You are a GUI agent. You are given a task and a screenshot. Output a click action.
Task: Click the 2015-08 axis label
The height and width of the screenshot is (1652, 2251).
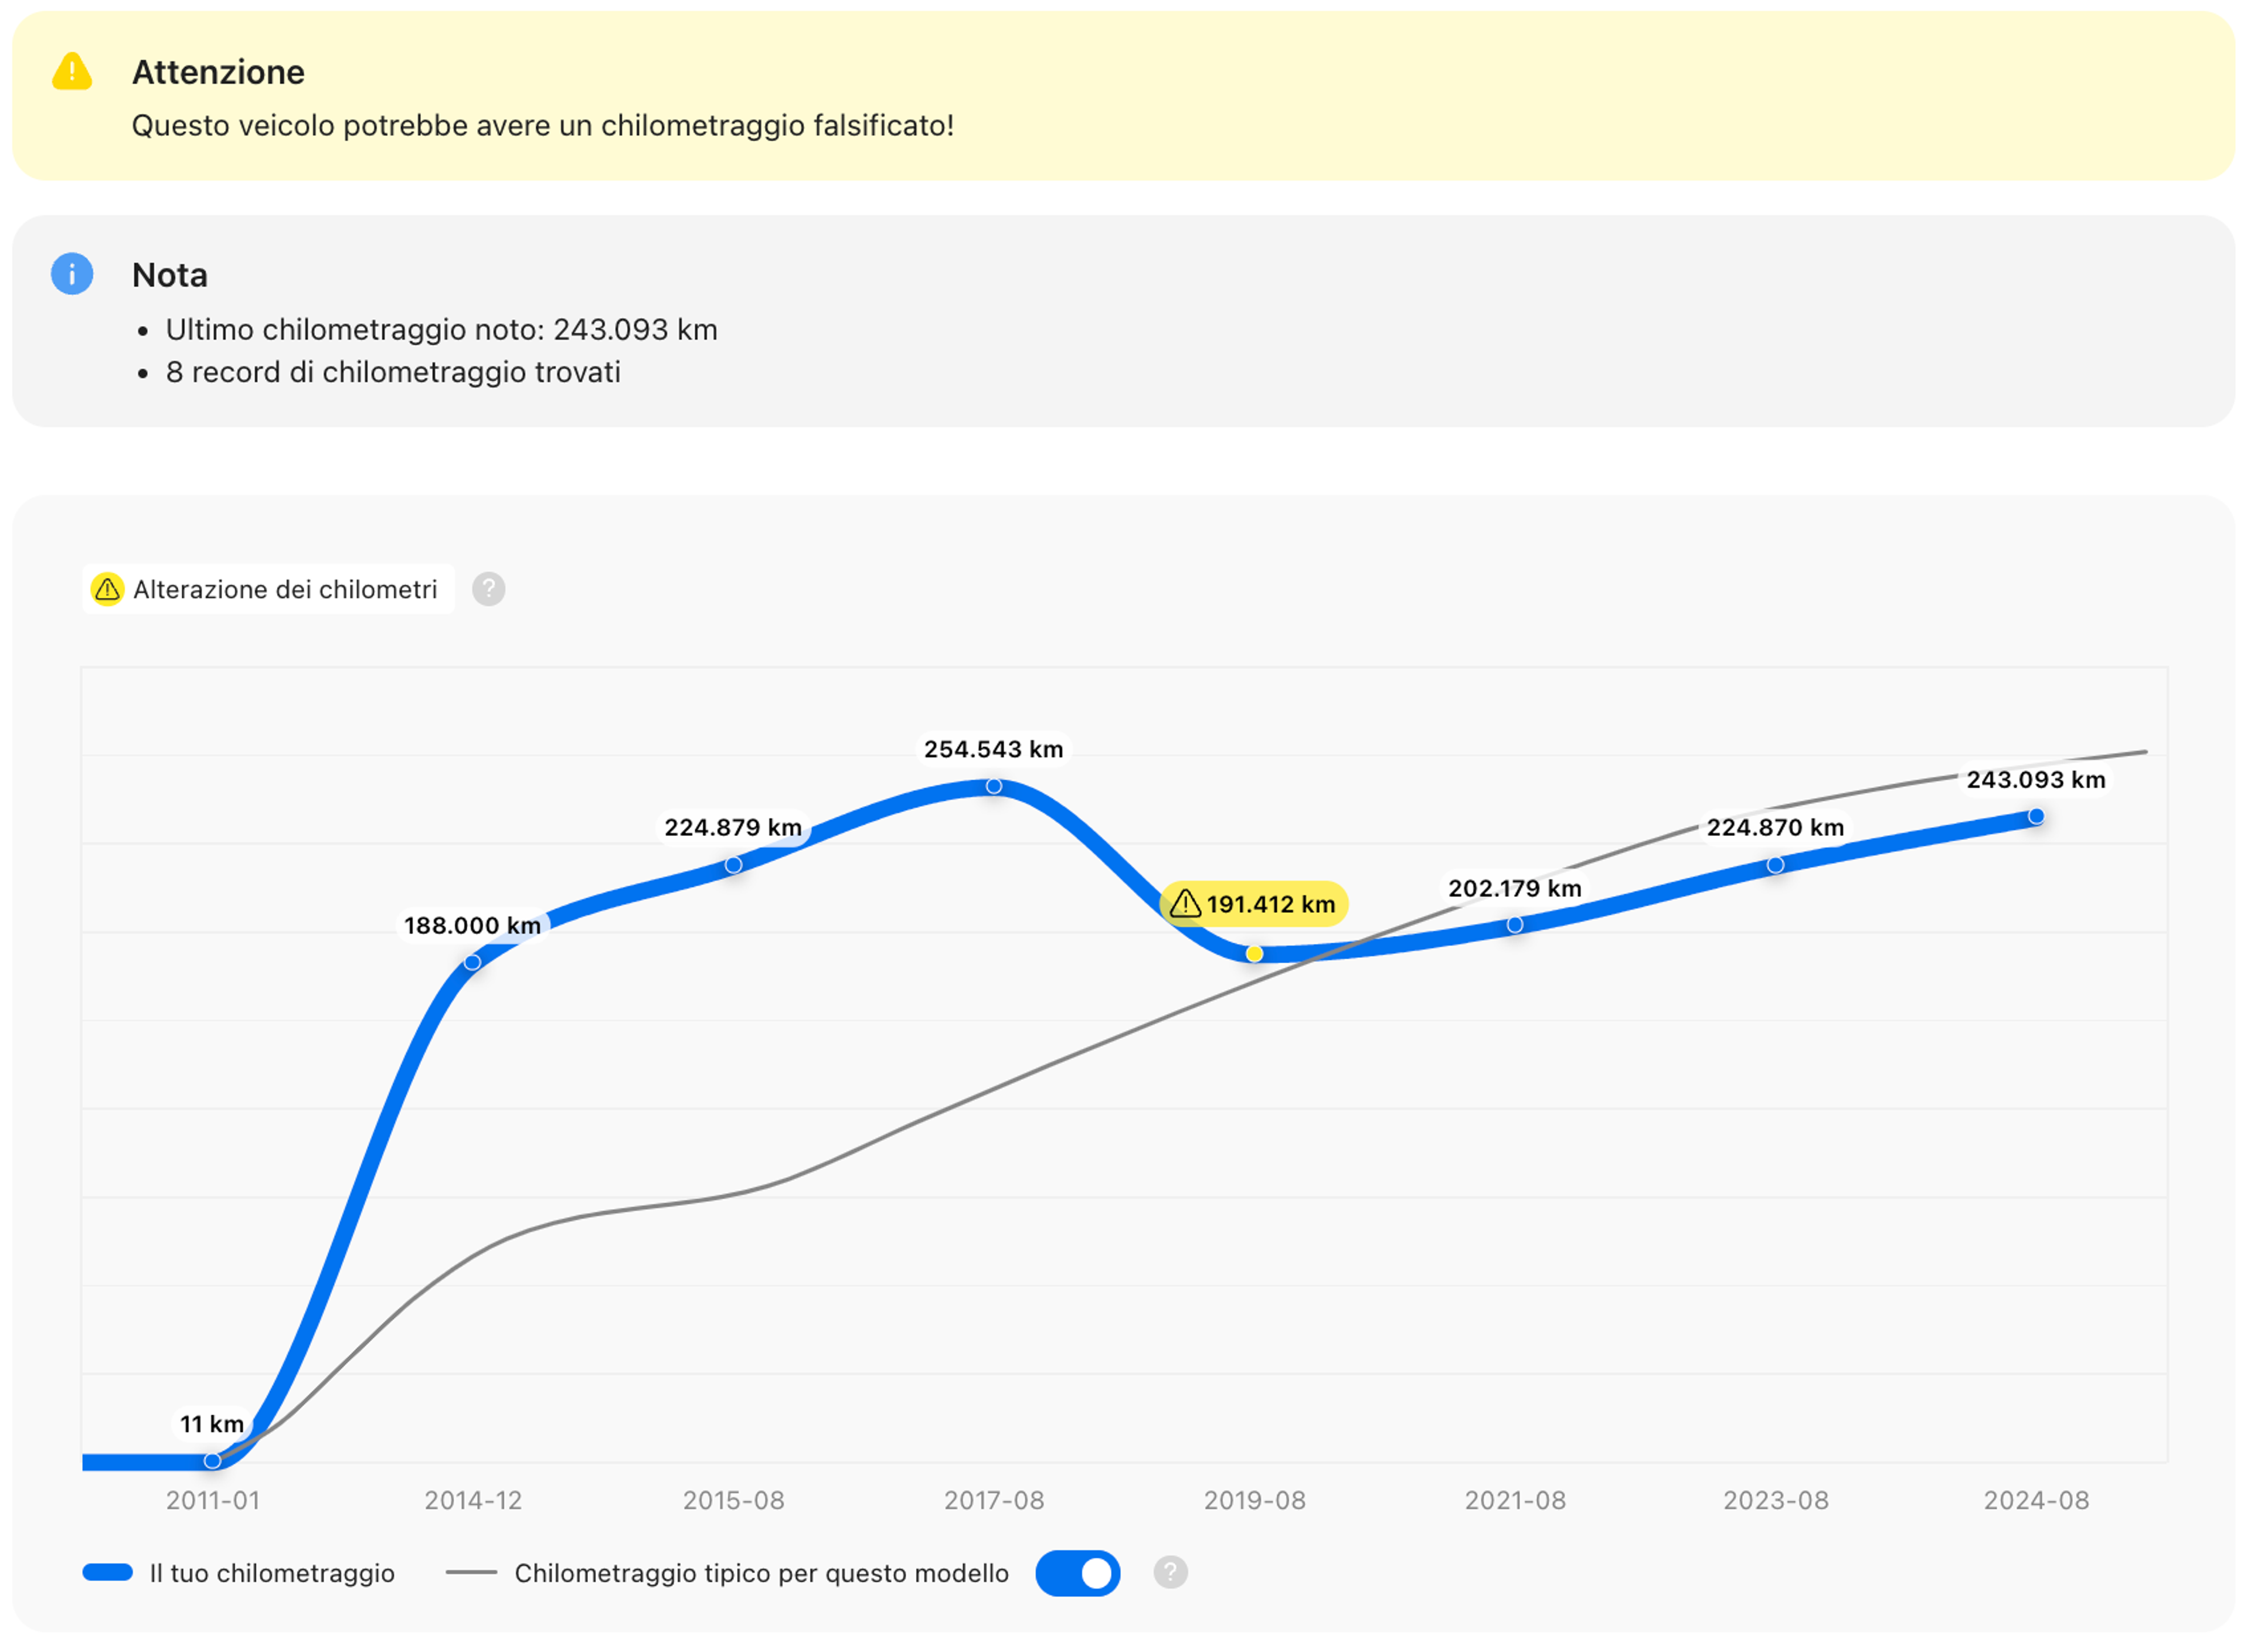pyautogui.click(x=734, y=1501)
